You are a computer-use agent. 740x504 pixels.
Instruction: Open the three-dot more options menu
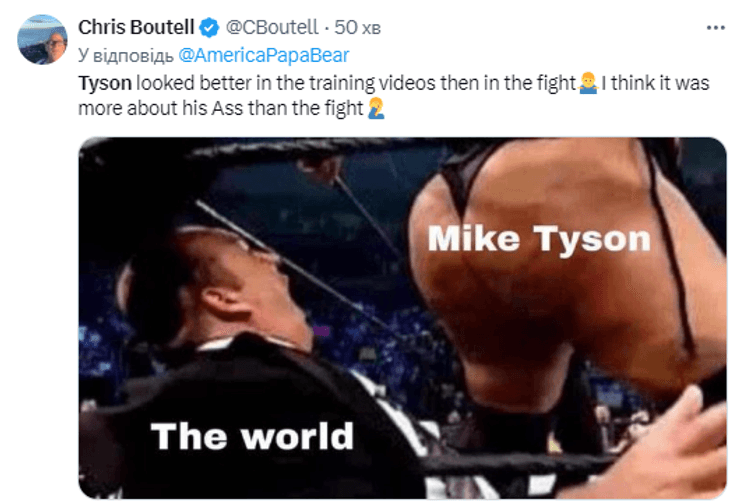(715, 28)
